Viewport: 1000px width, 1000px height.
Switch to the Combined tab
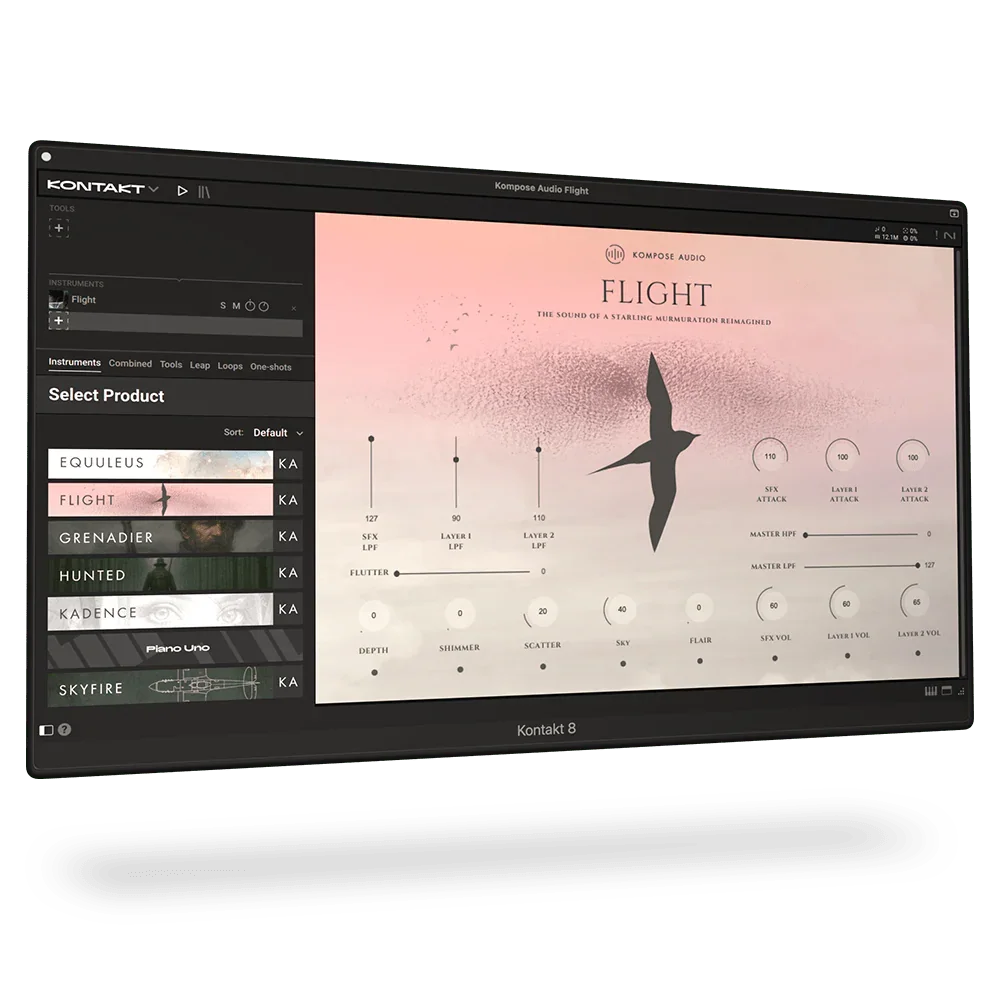130,364
